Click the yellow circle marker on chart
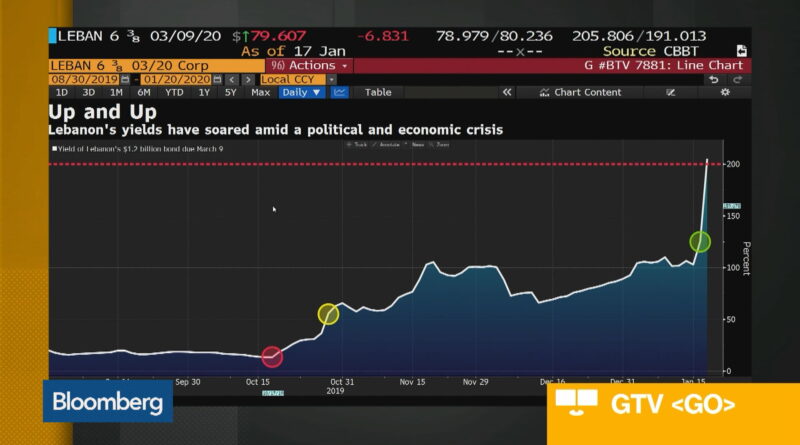The width and height of the screenshot is (800, 445). (x=328, y=314)
